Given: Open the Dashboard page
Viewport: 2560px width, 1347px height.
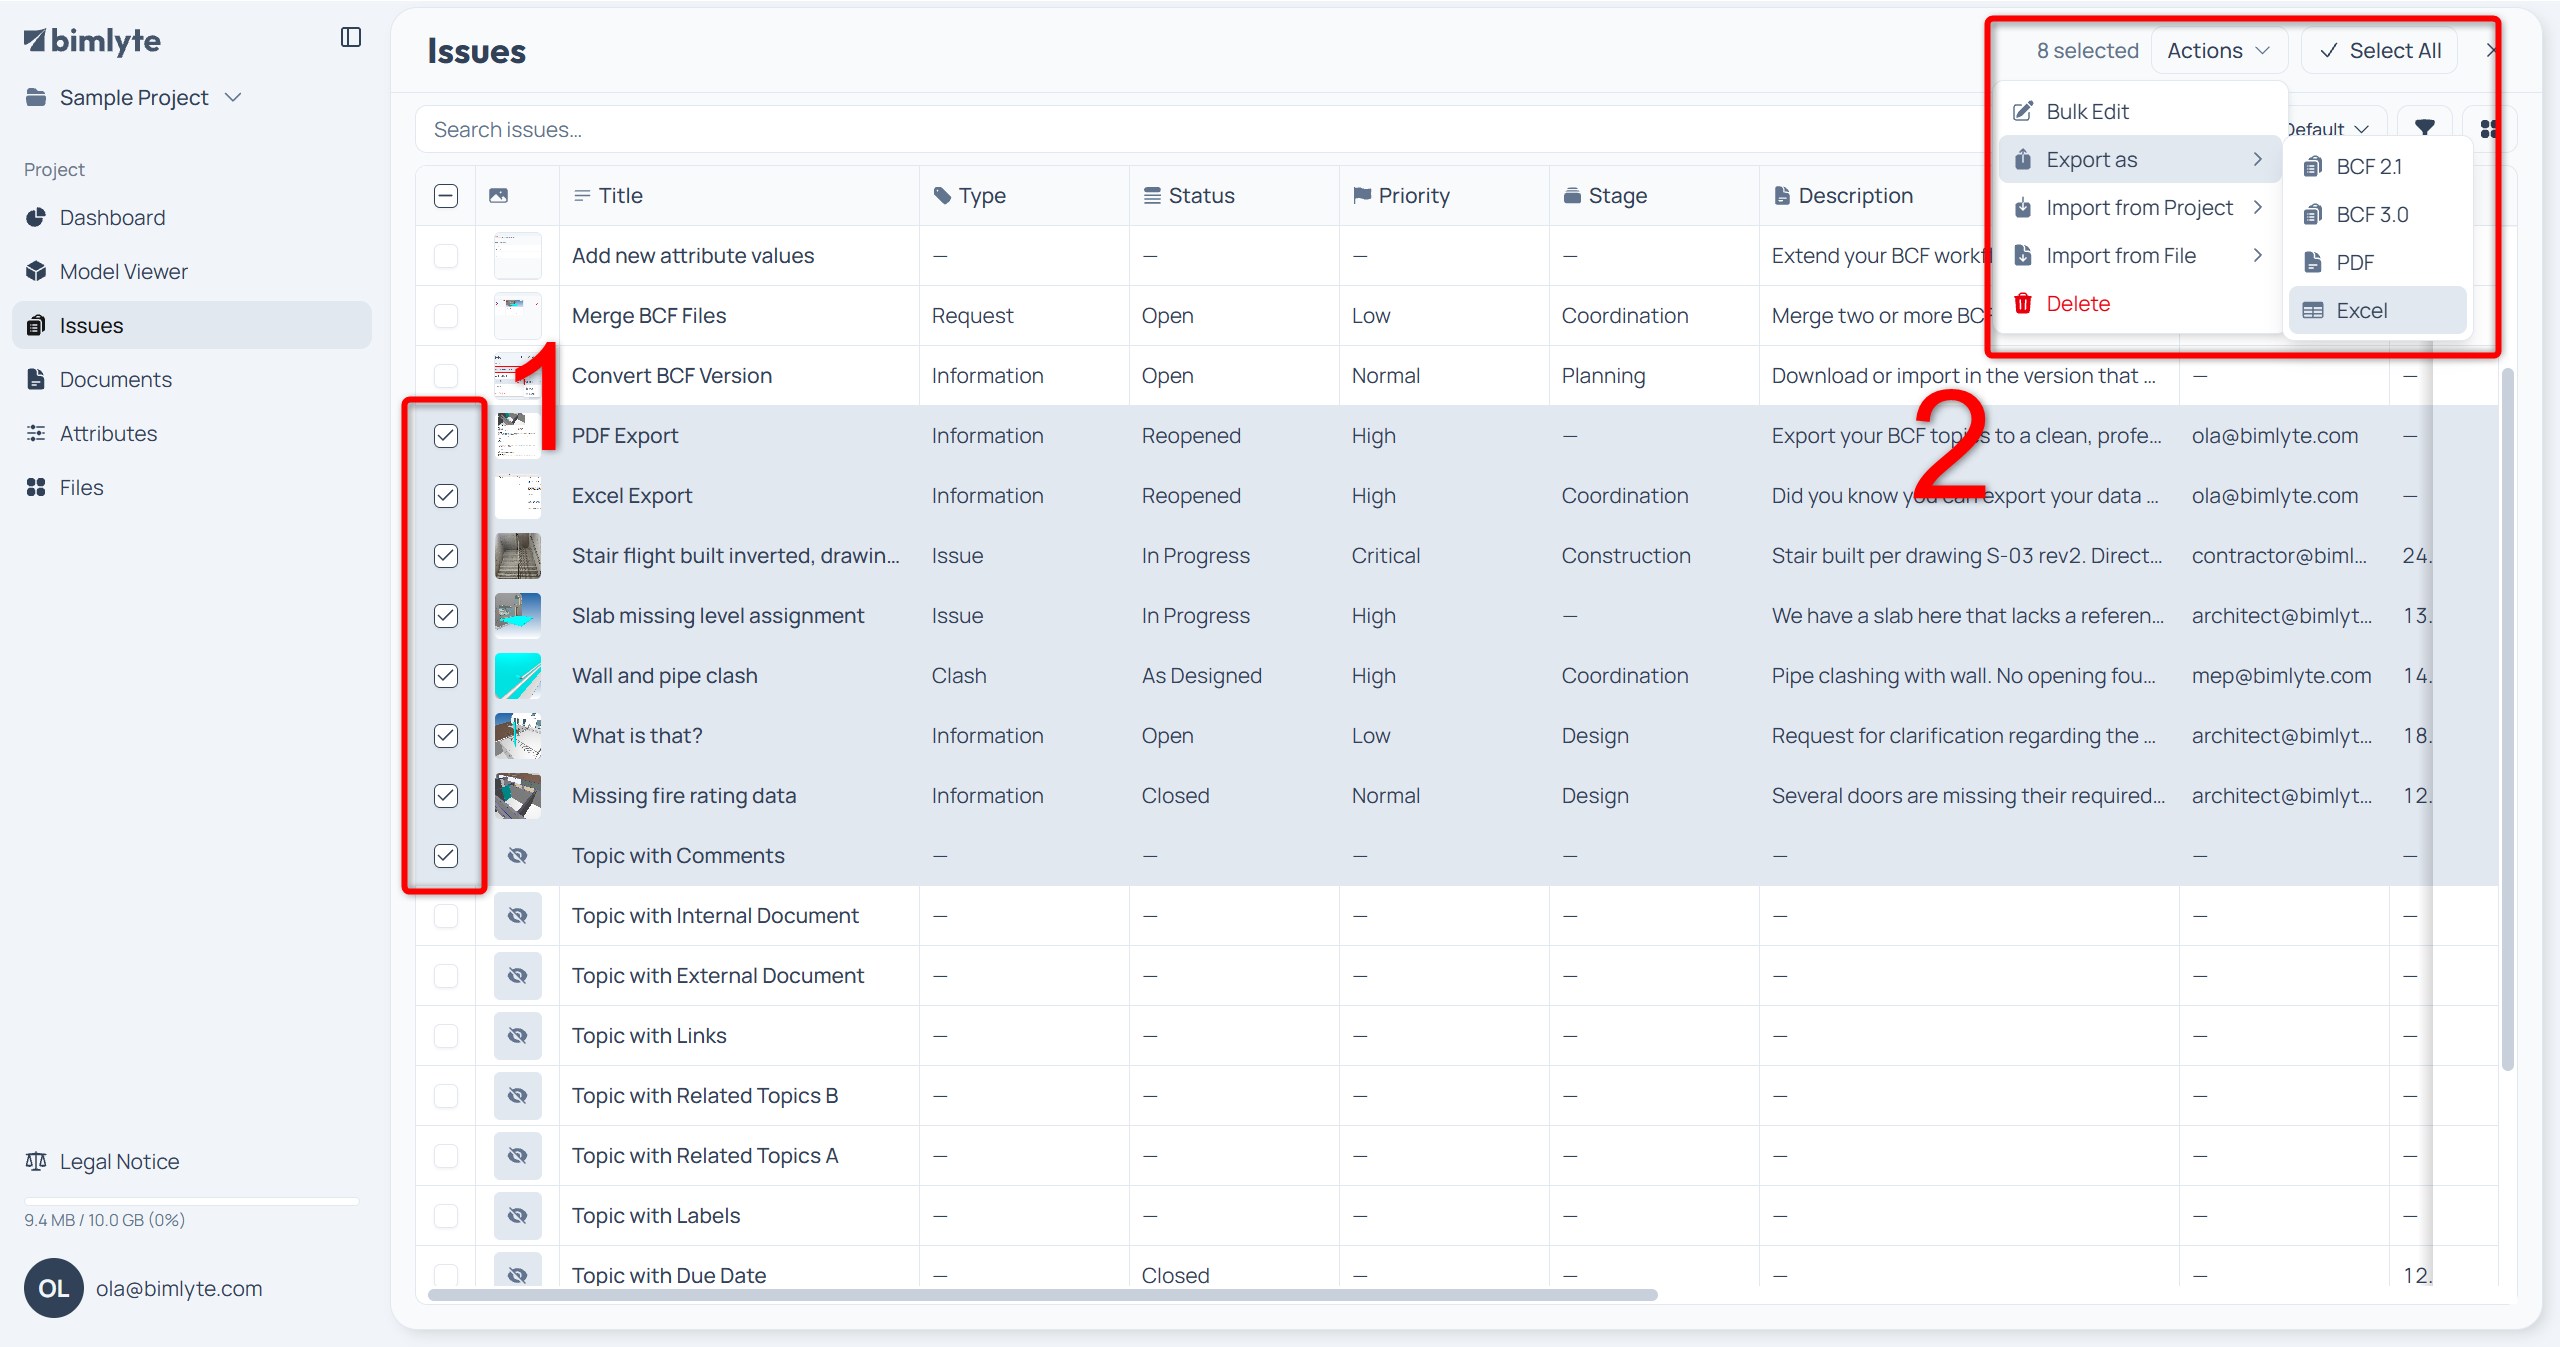Looking at the screenshot, I should click(192, 217).
